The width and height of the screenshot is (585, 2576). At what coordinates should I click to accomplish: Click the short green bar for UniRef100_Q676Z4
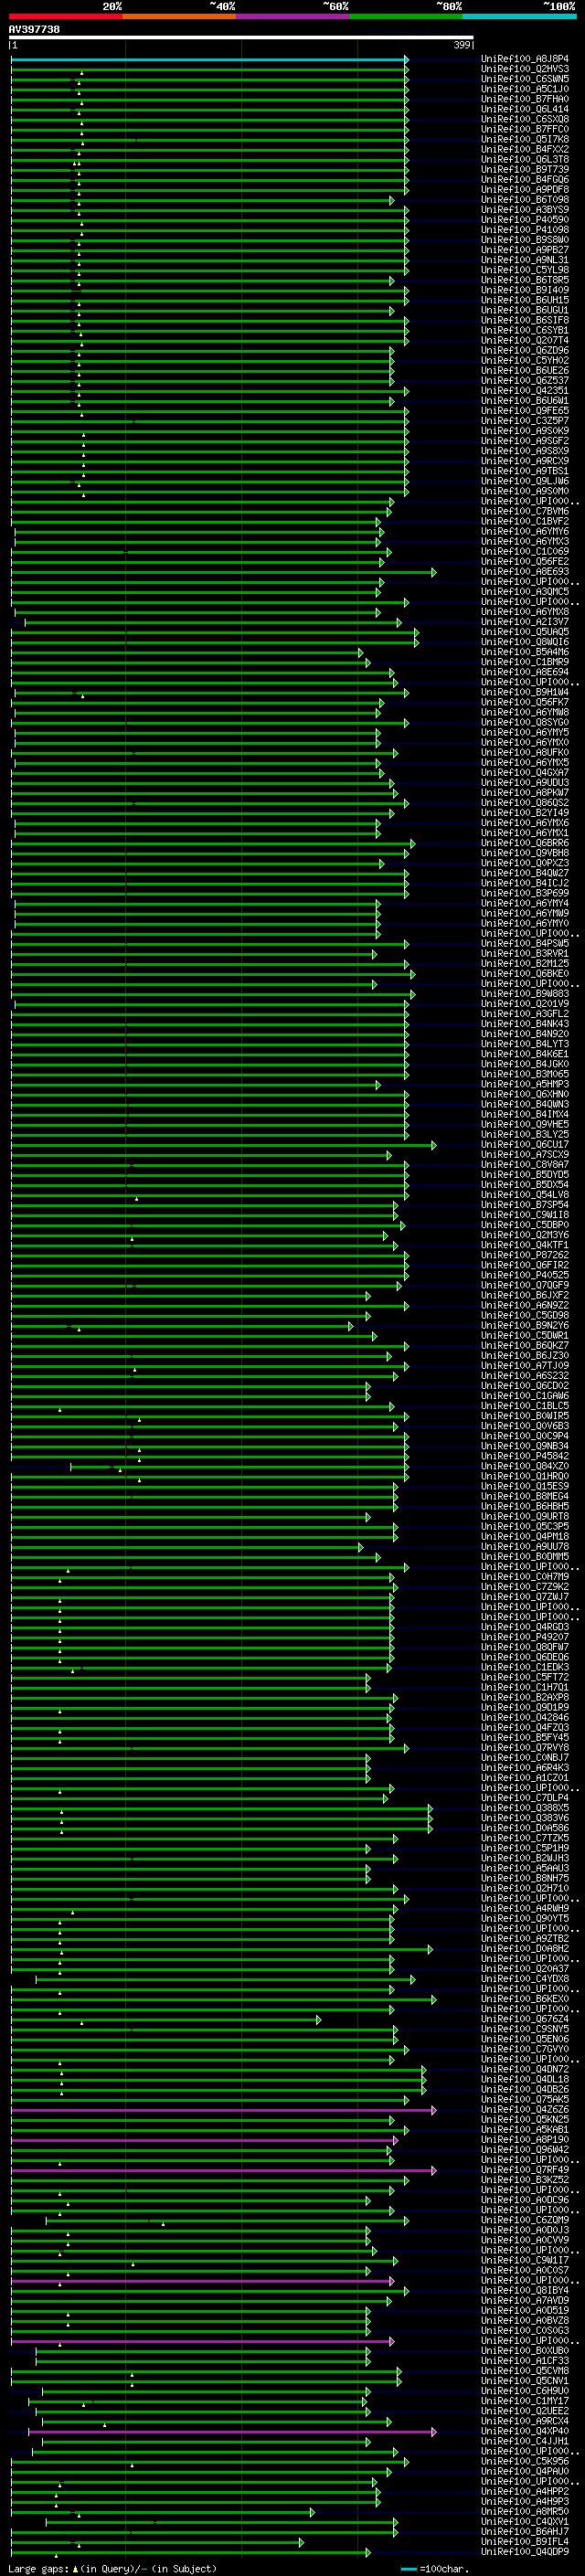[x=166, y=2020]
